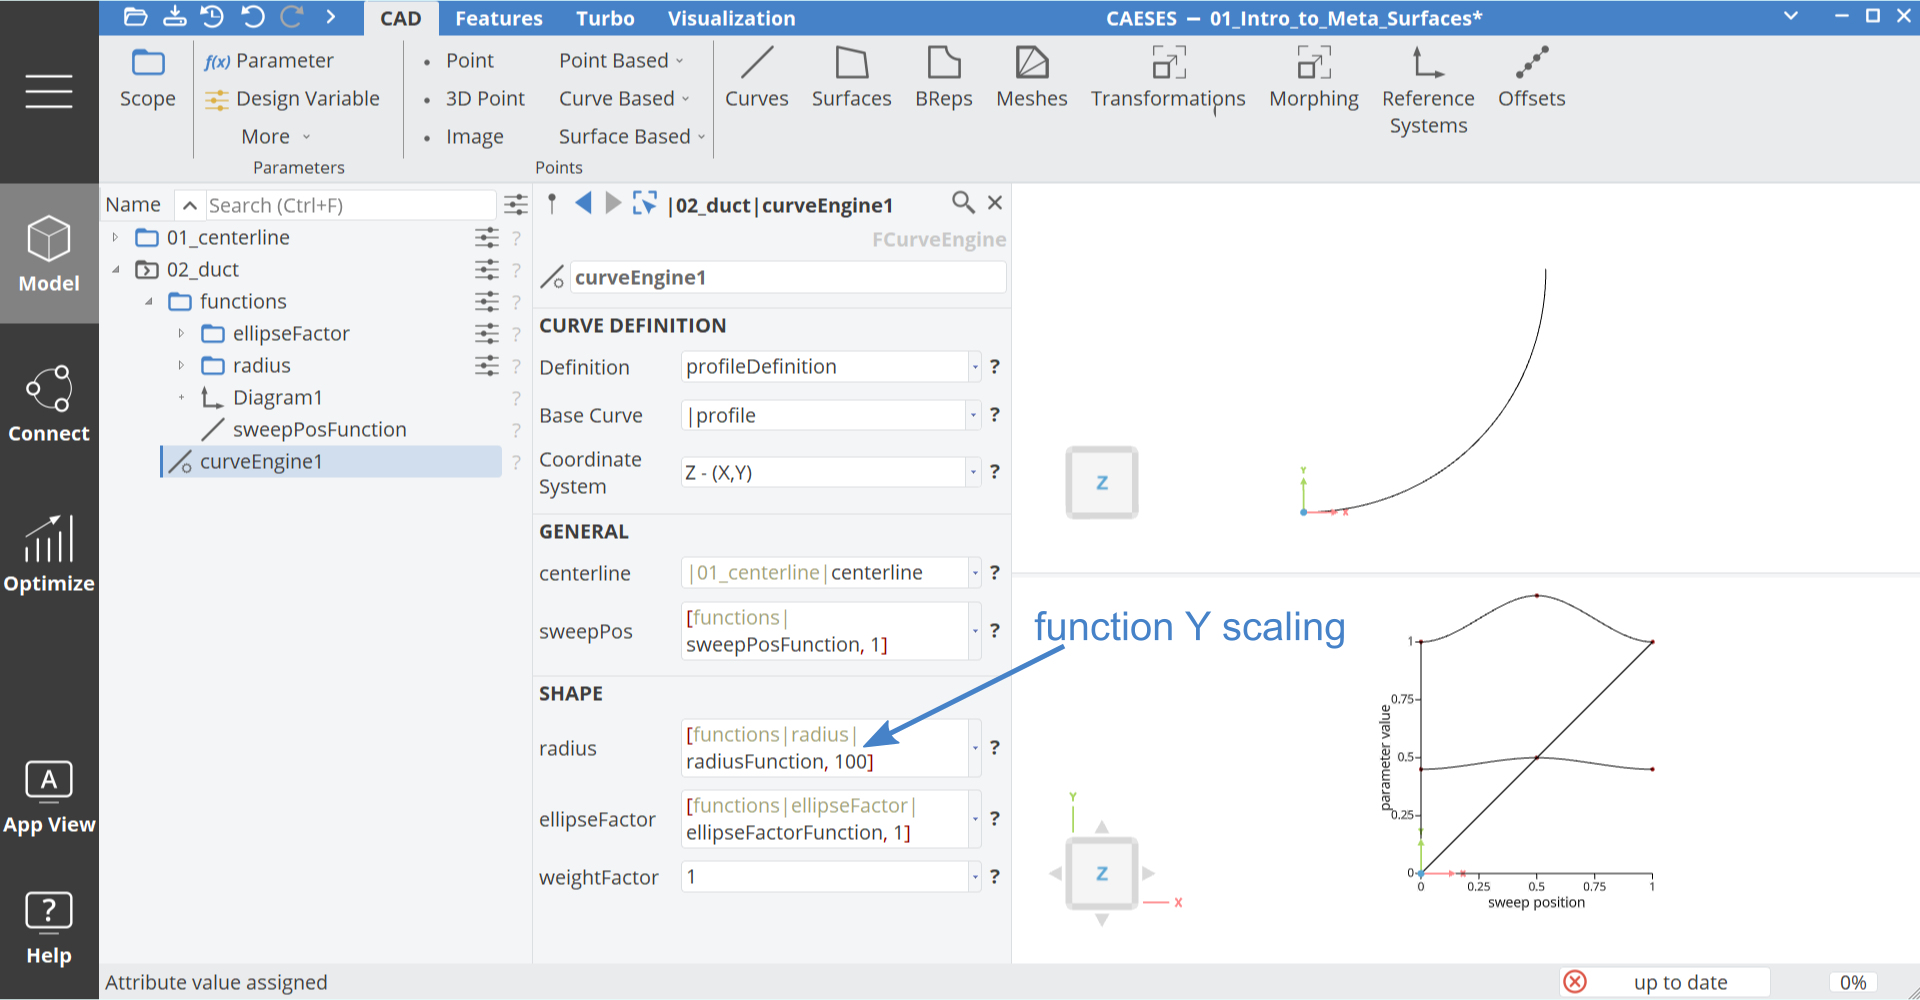Toggle visibility settings for 01_centerline
Screen dimensions: 1920x1000
487,238
